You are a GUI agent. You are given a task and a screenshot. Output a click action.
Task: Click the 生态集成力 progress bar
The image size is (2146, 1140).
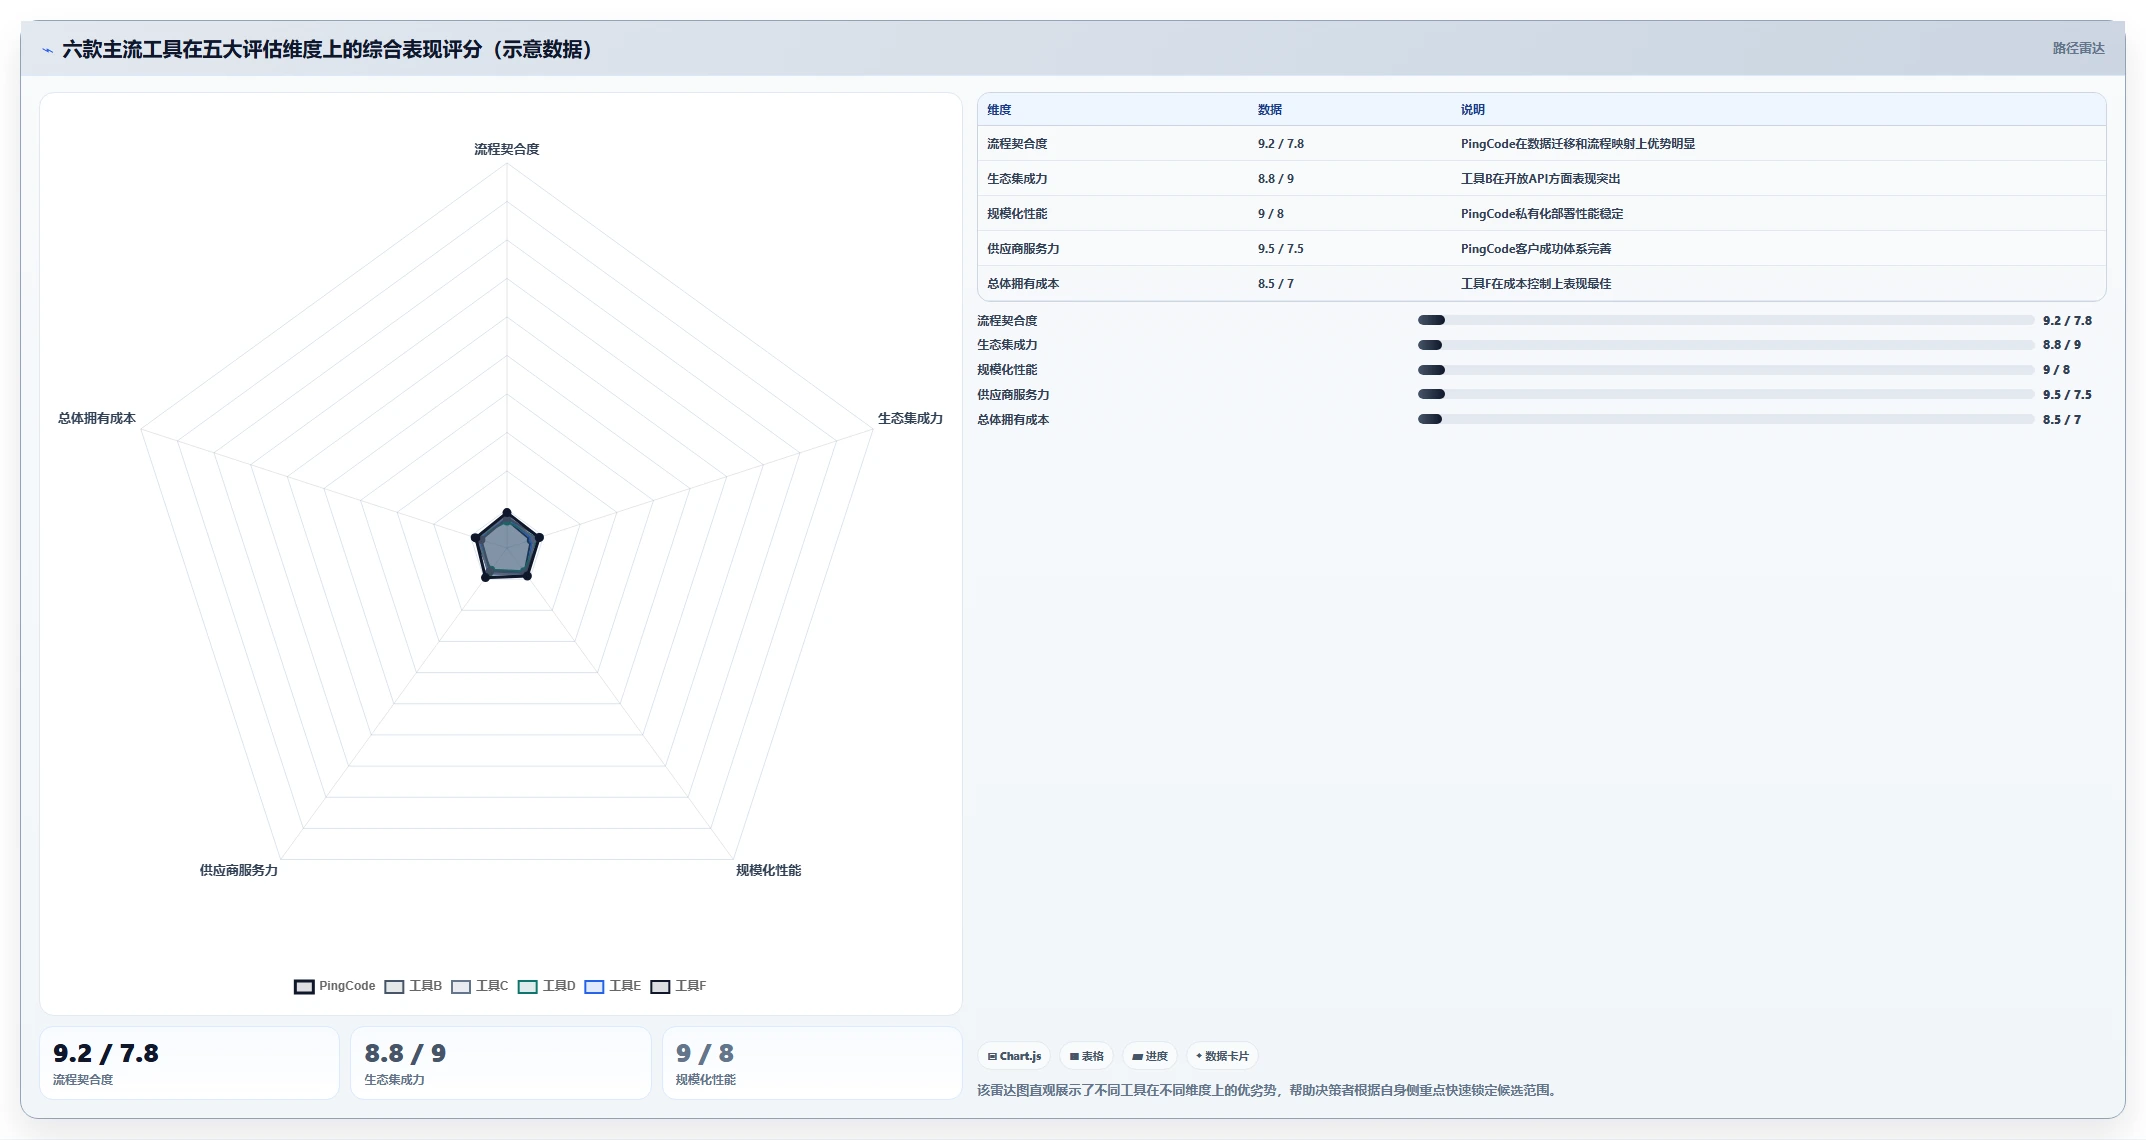[x=1726, y=345]
